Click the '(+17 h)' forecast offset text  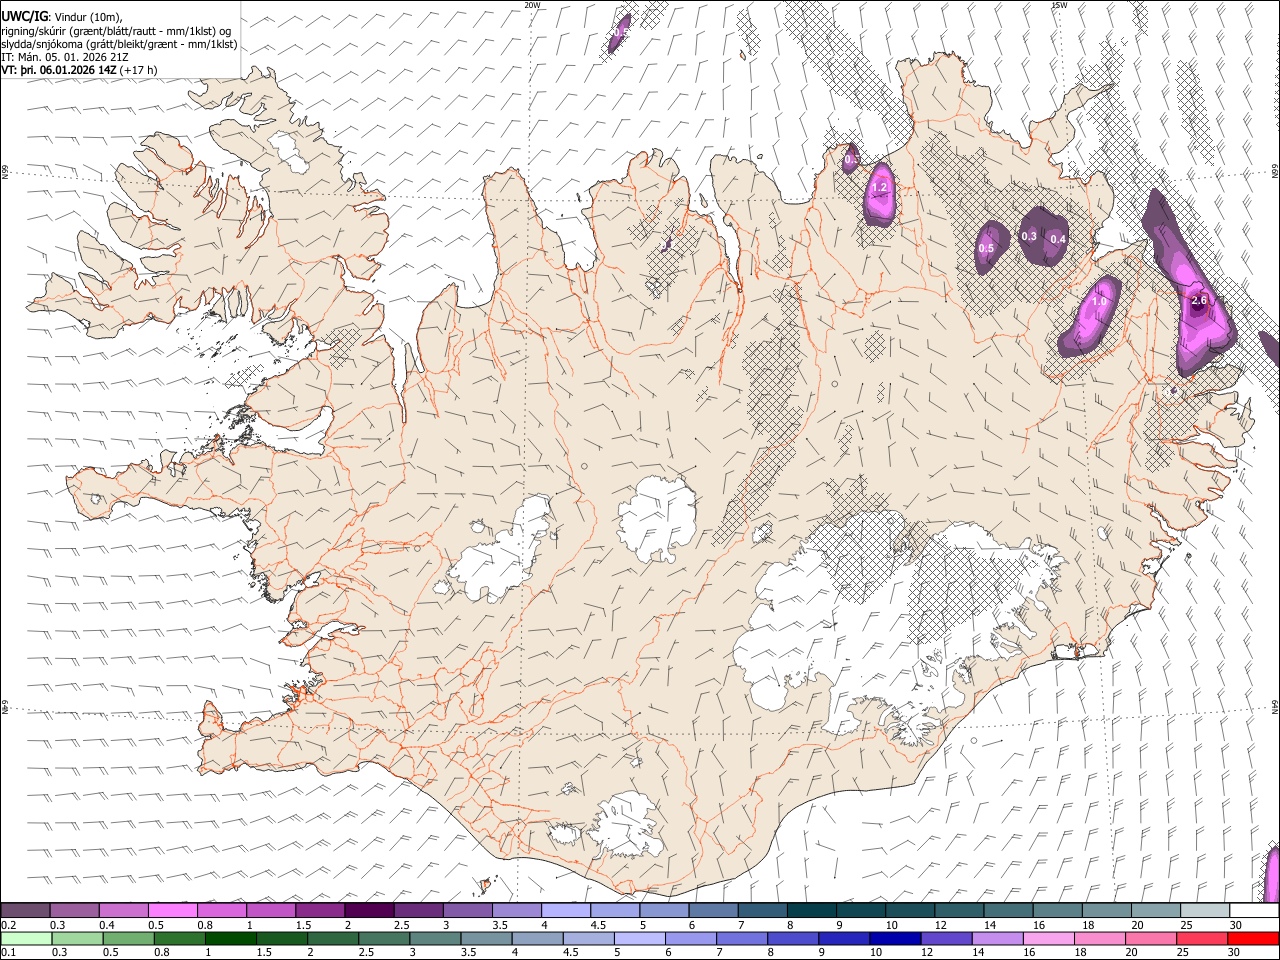pos(139,71)
